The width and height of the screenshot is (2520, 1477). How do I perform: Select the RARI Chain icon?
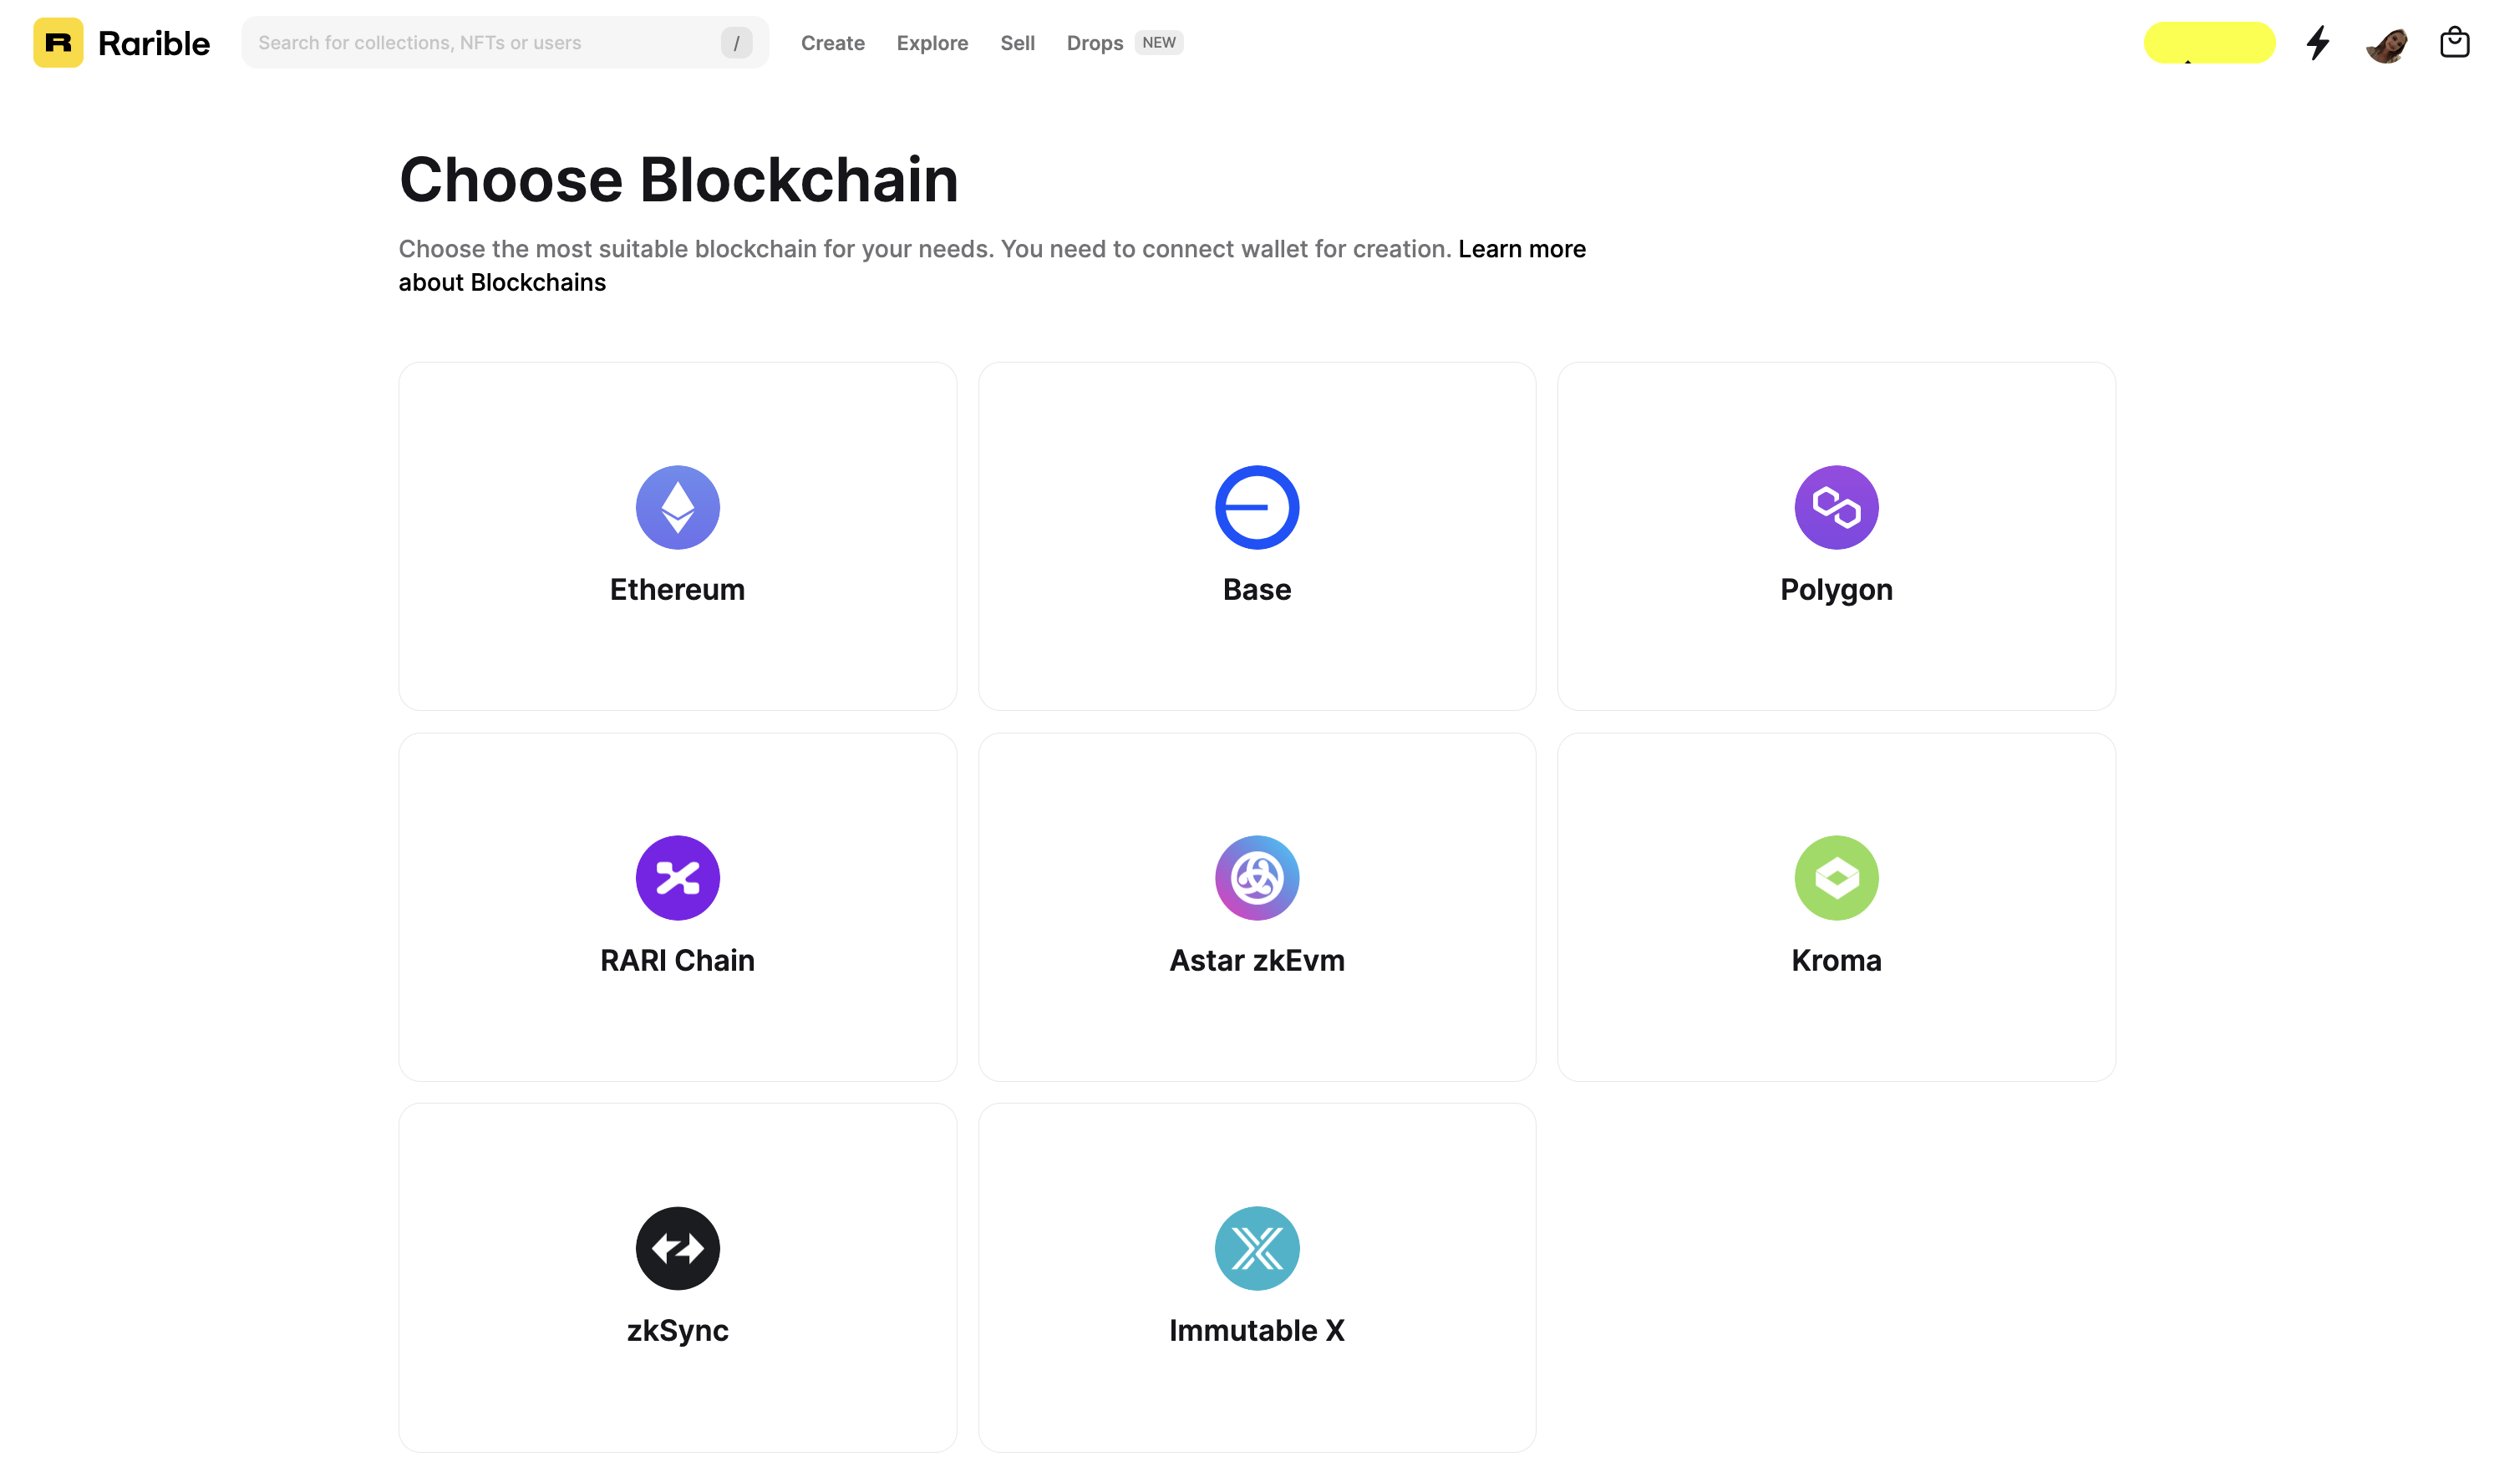coord(678,878)
